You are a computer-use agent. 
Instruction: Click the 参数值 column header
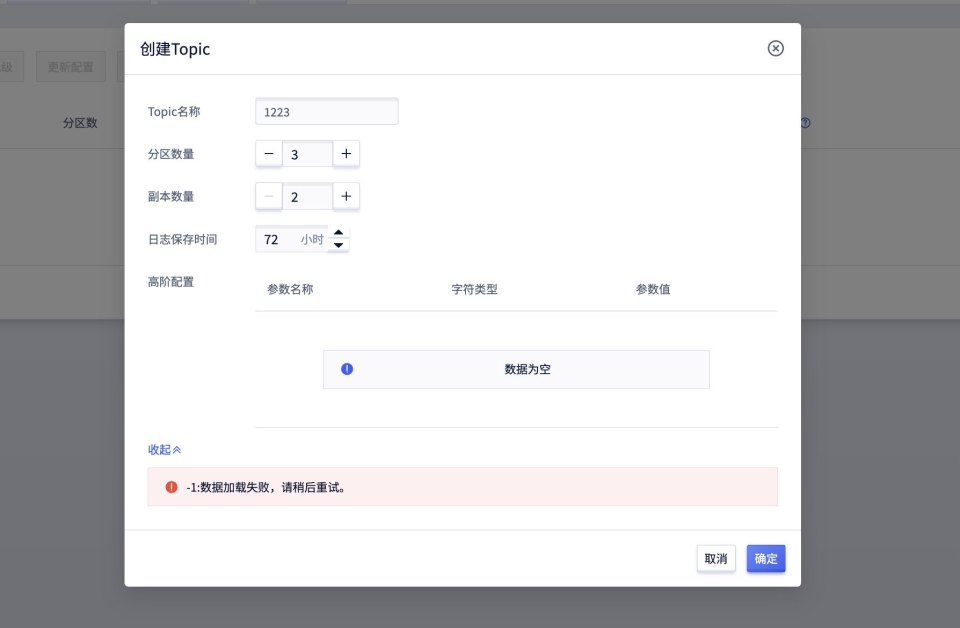click(653, 290)
